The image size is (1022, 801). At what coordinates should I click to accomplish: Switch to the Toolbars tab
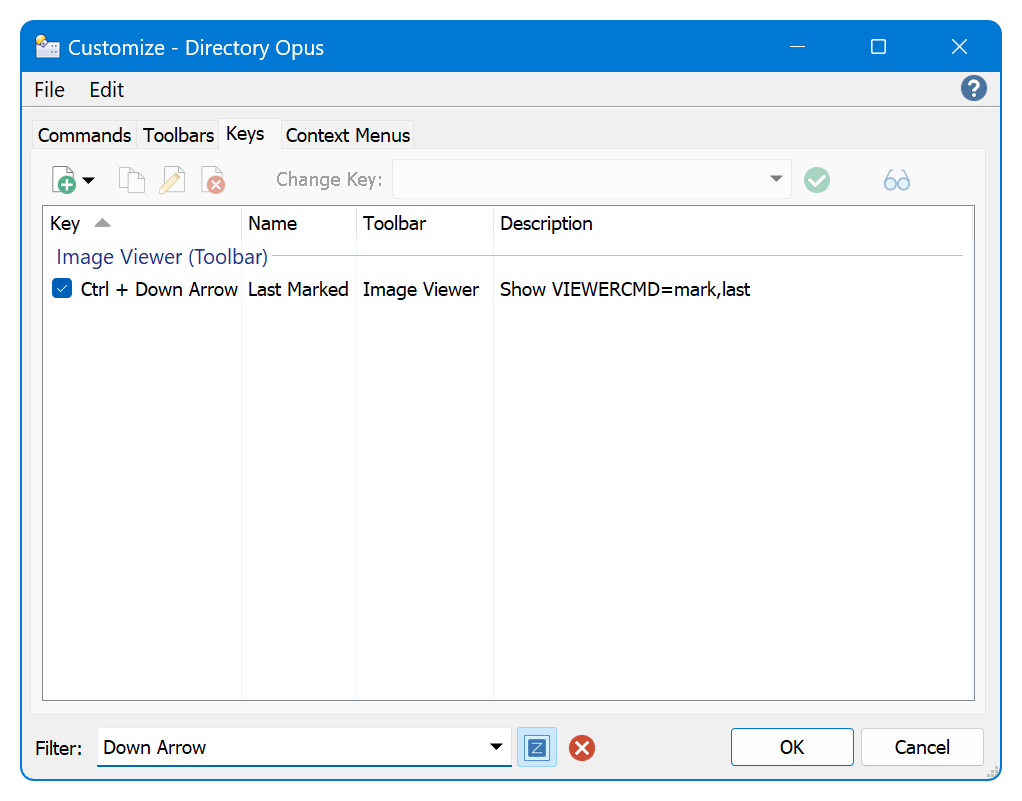click(179, 135)
